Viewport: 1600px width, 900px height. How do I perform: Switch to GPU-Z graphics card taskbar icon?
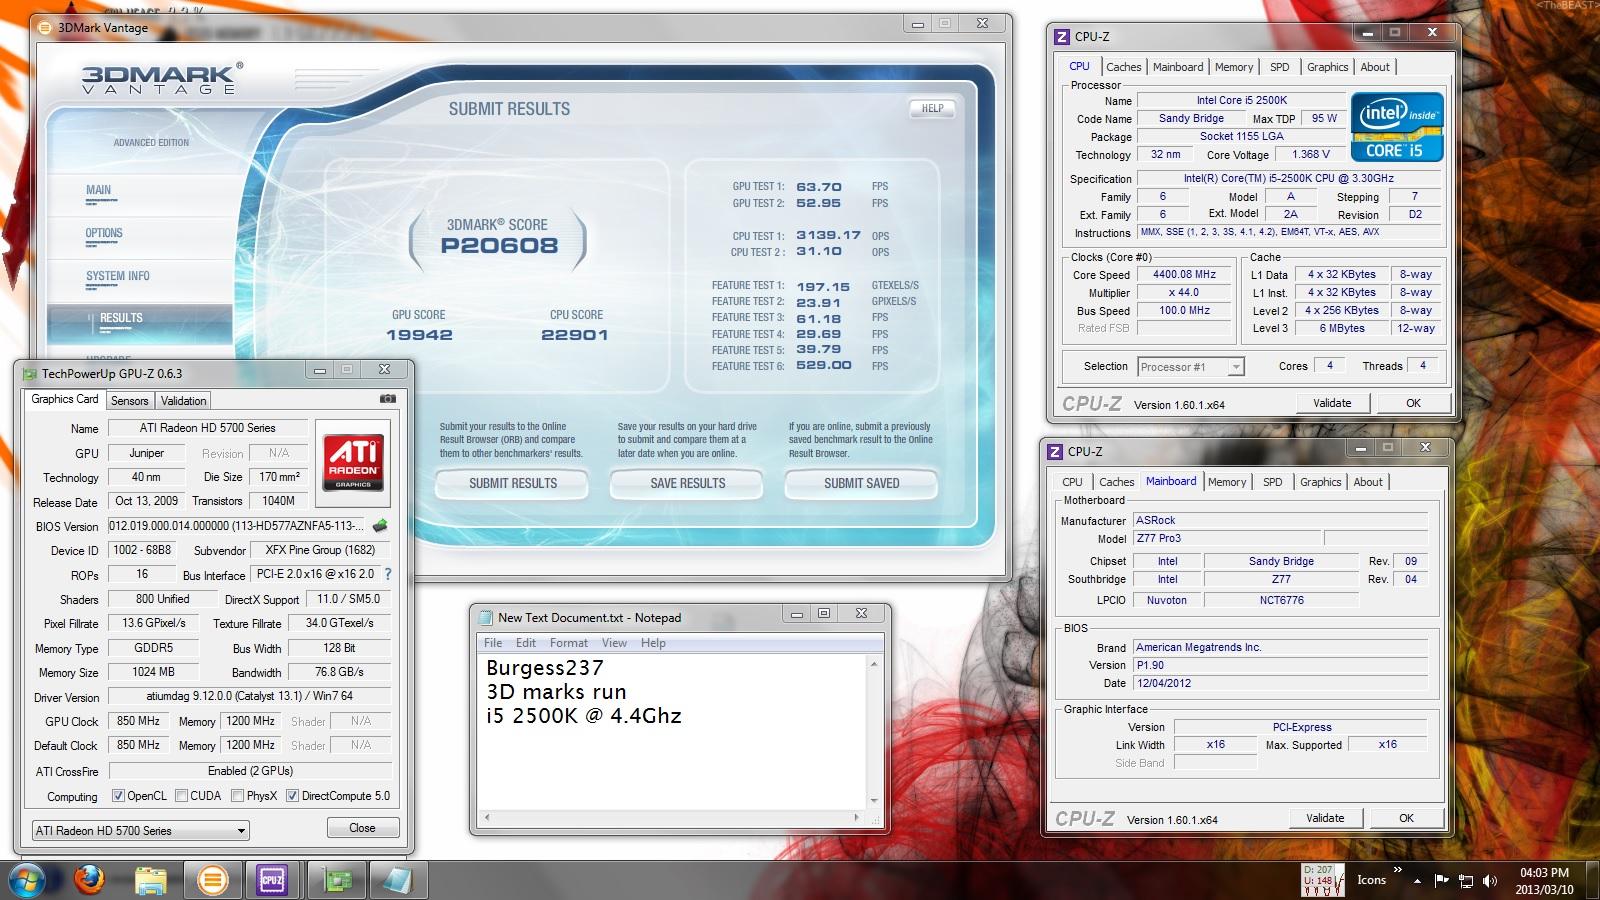pyautogui.click(x=338, y=880)
